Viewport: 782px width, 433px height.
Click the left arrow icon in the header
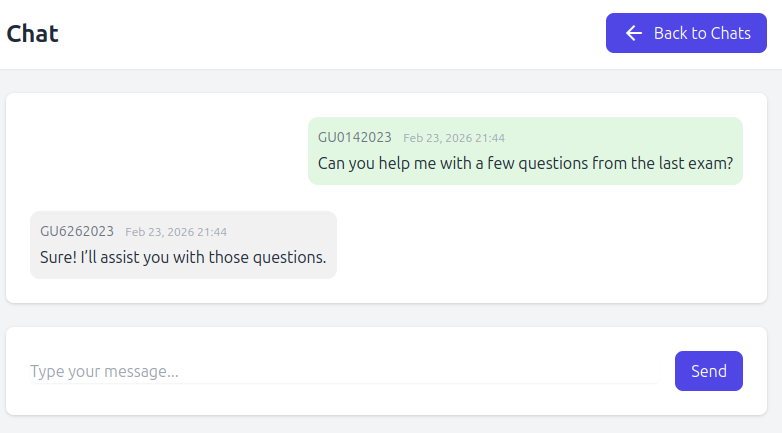click(633, 33)
